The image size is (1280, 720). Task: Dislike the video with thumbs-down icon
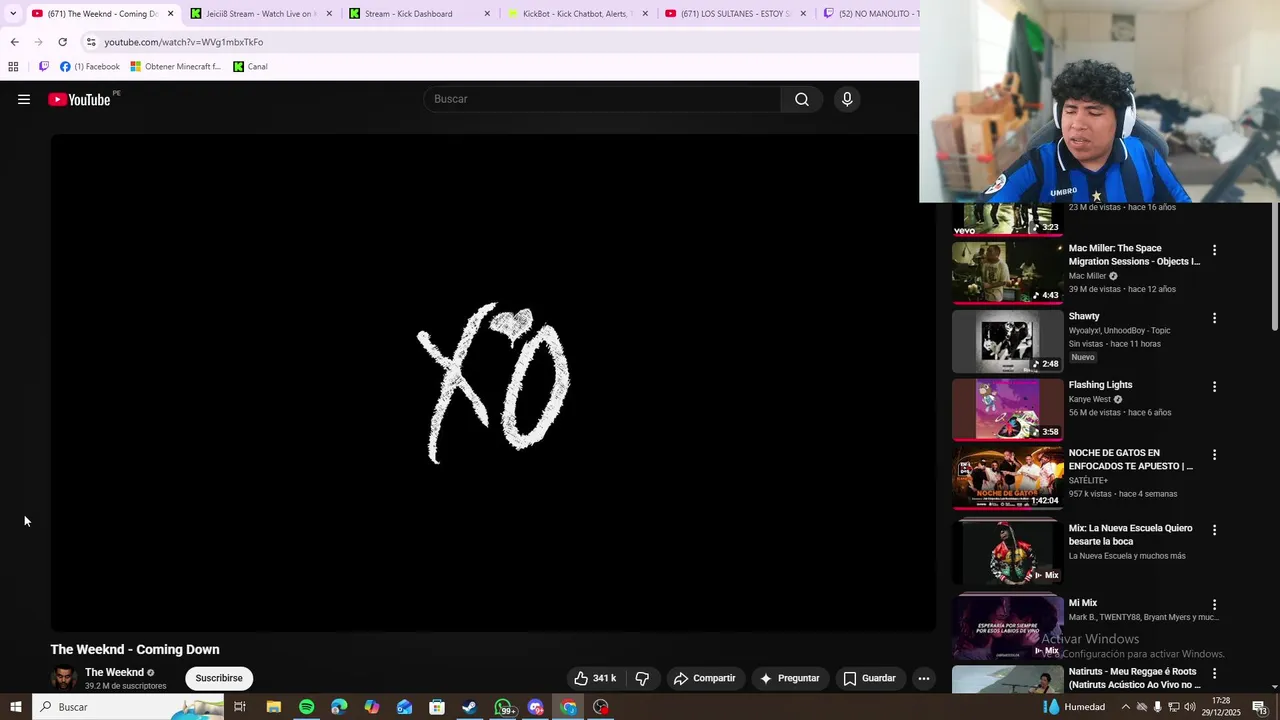click(642, 678)
